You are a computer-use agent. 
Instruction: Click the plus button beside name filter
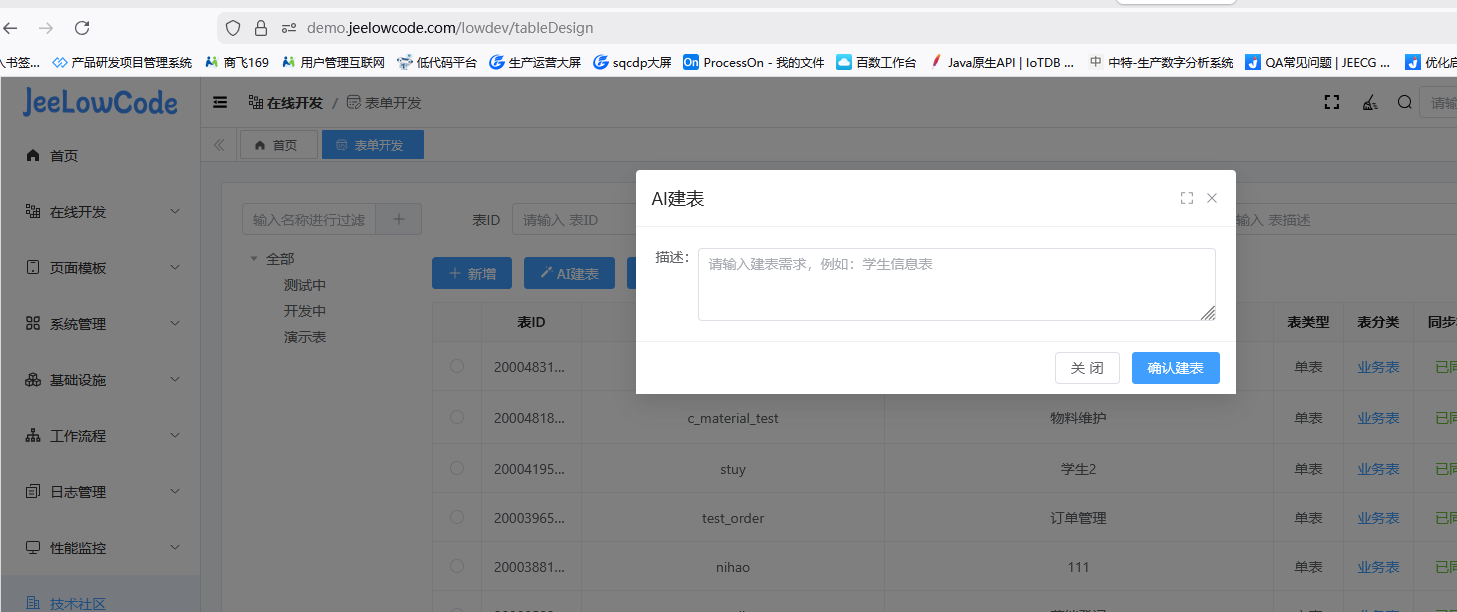(x=399, y=219)
